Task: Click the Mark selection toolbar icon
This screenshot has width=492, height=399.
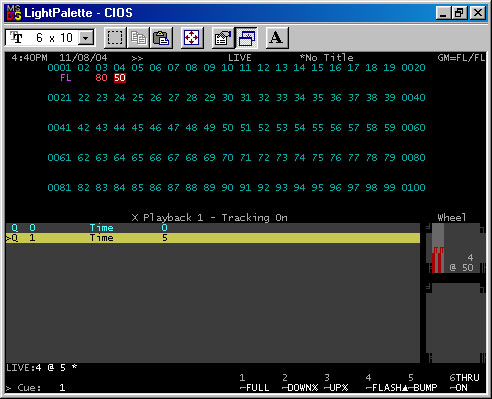Action: [115, 38]
